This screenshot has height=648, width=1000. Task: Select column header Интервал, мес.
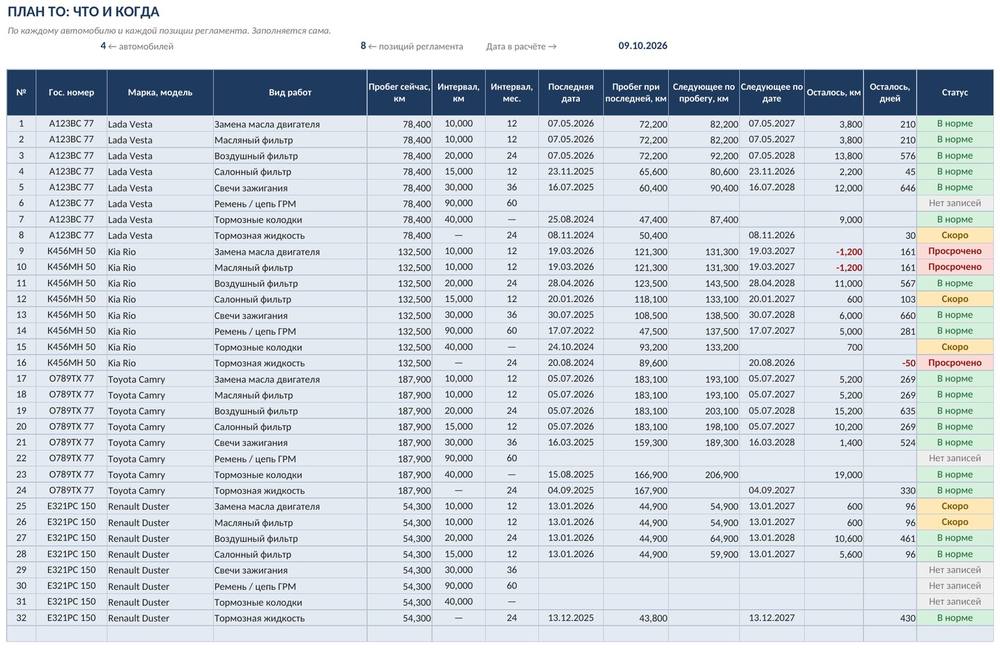[511, 92]
